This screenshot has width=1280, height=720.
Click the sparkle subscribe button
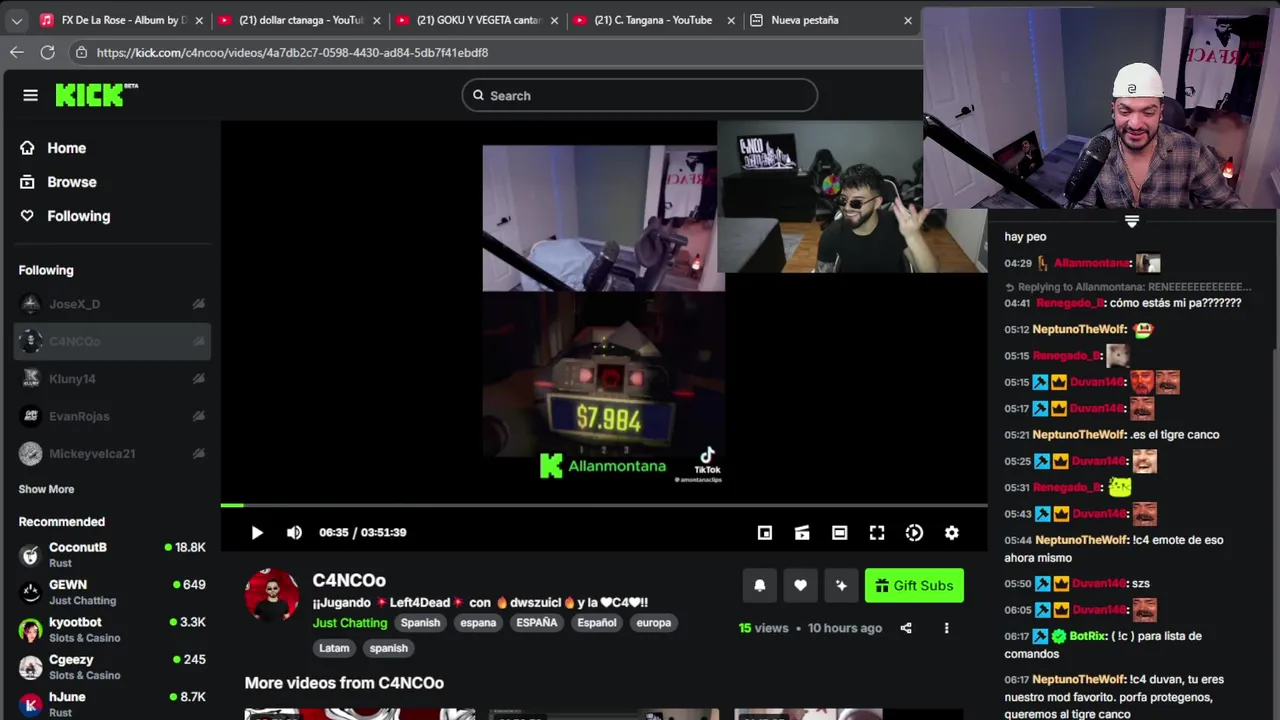tap(841, 586)
